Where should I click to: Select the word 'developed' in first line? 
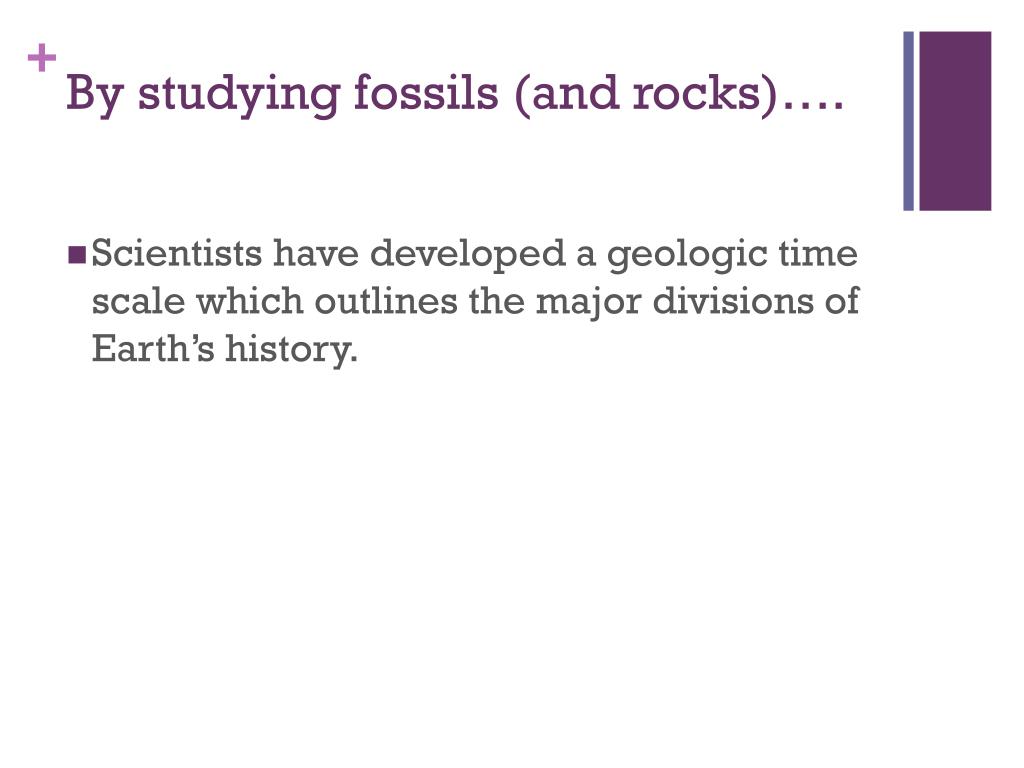click(468, 255)
